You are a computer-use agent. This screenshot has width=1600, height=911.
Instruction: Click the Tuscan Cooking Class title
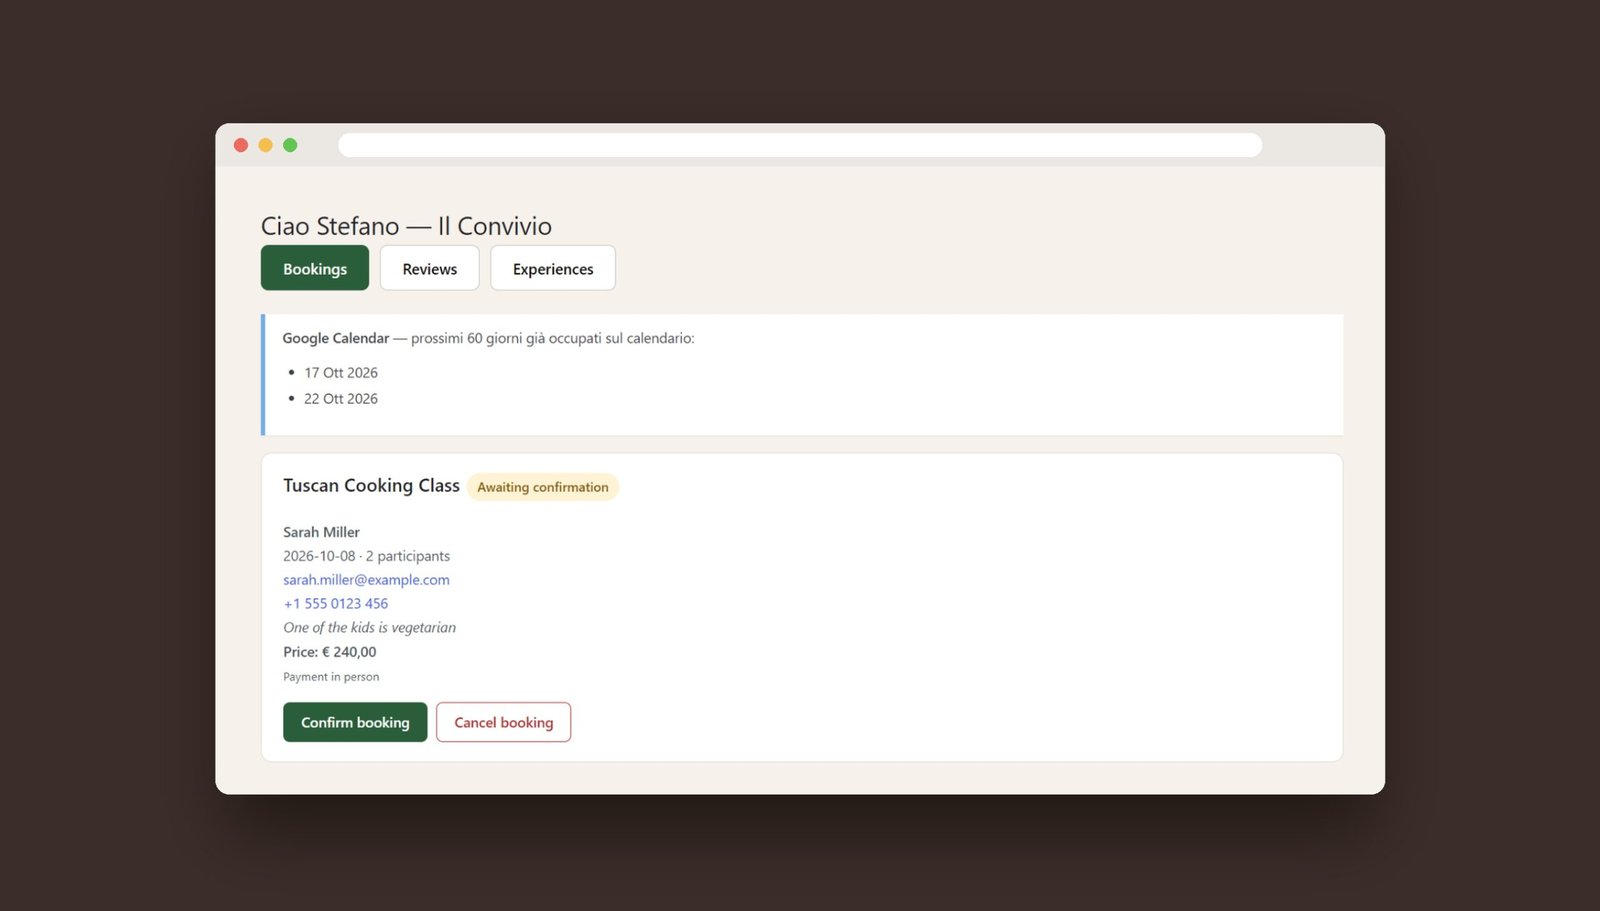pyautogui.click(x=371, y=485)
